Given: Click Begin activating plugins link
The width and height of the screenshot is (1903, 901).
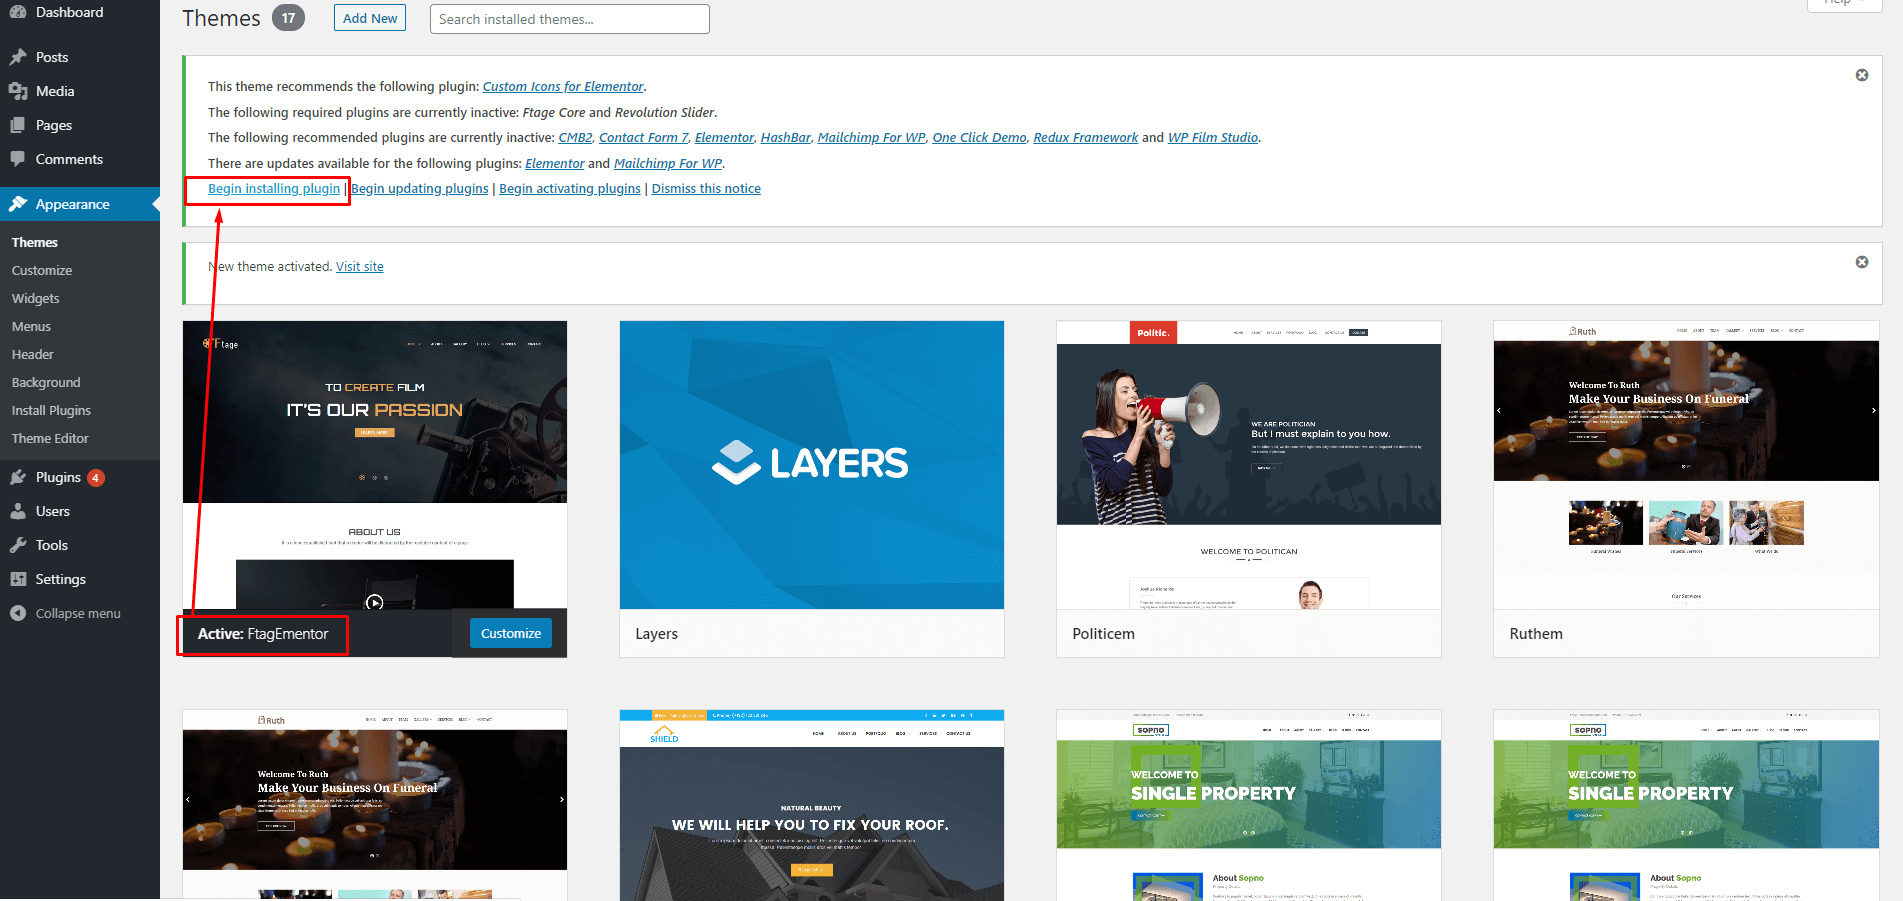Looking at the screenshot, I should pyautogui.click(x=570, y=189).
